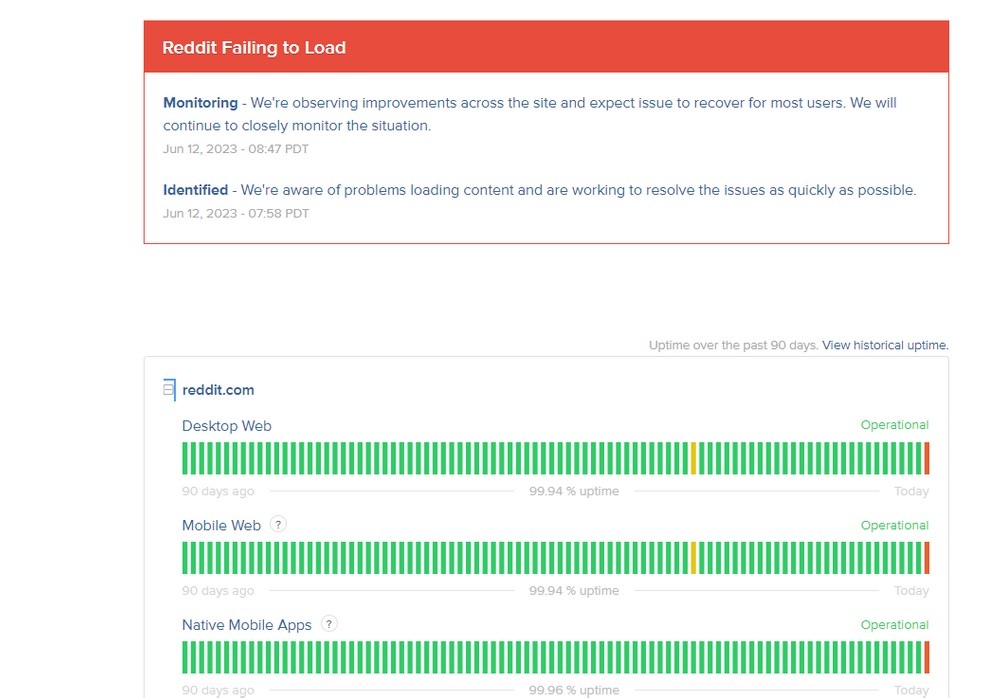The image size is (1000, 698).
Task: Click timestamp Jun 12, 2023 - 08:47 PDT
Action: [x=236, y=149]
